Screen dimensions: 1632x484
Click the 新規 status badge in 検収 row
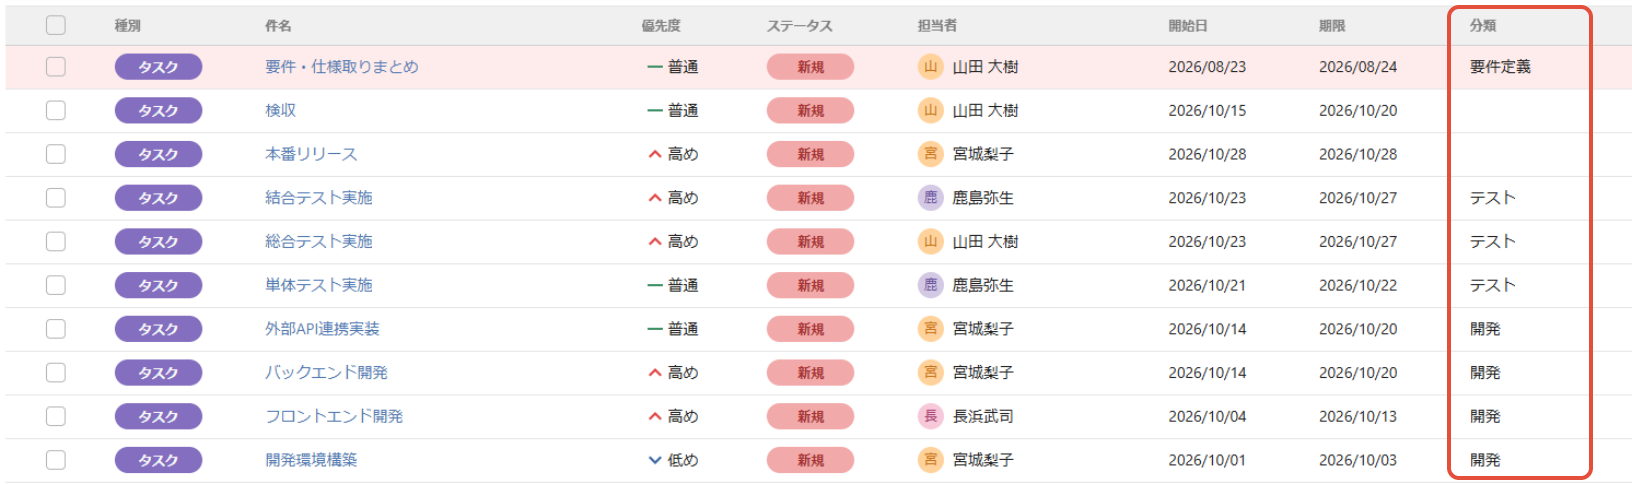[x=810, y=110]
